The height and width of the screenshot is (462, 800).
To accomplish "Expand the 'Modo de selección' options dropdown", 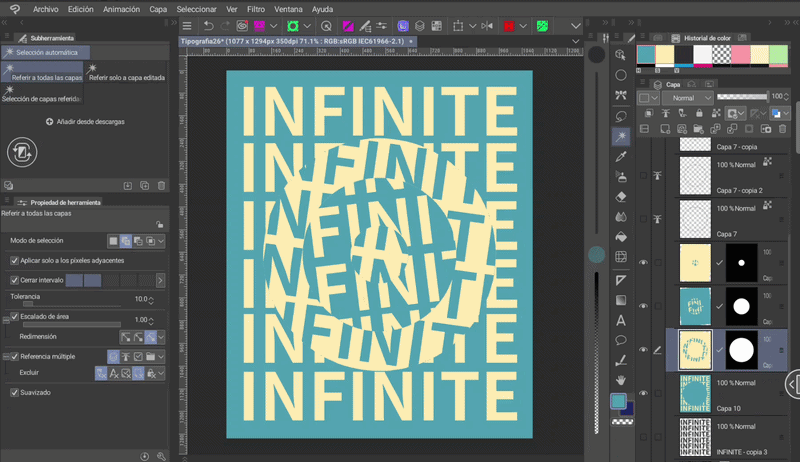I will [161, 241].
